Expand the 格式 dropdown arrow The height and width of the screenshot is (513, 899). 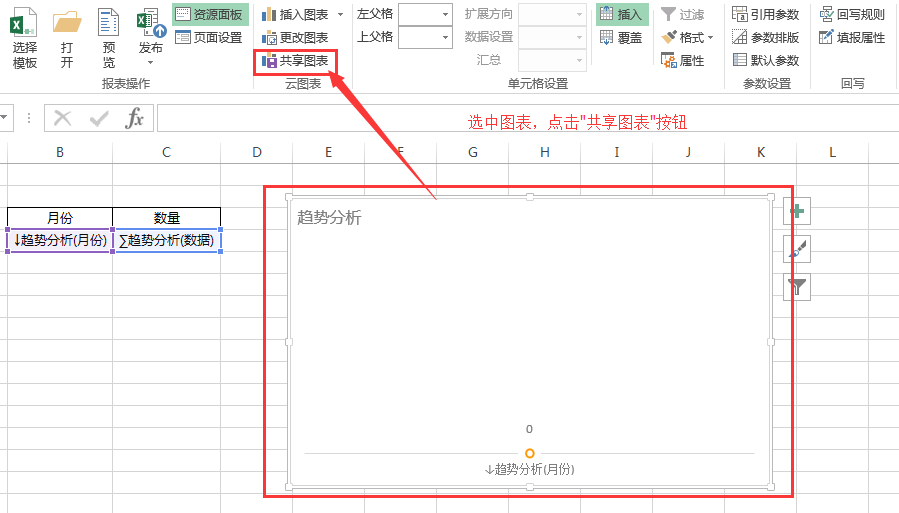711,38
